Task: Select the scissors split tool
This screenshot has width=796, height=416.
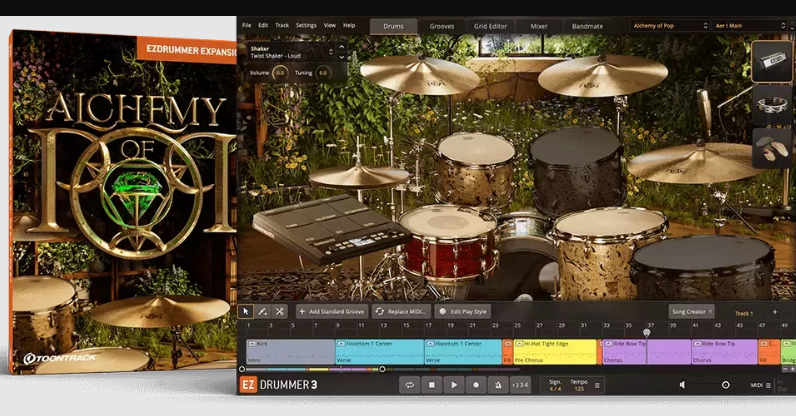Action: point(279,311)
